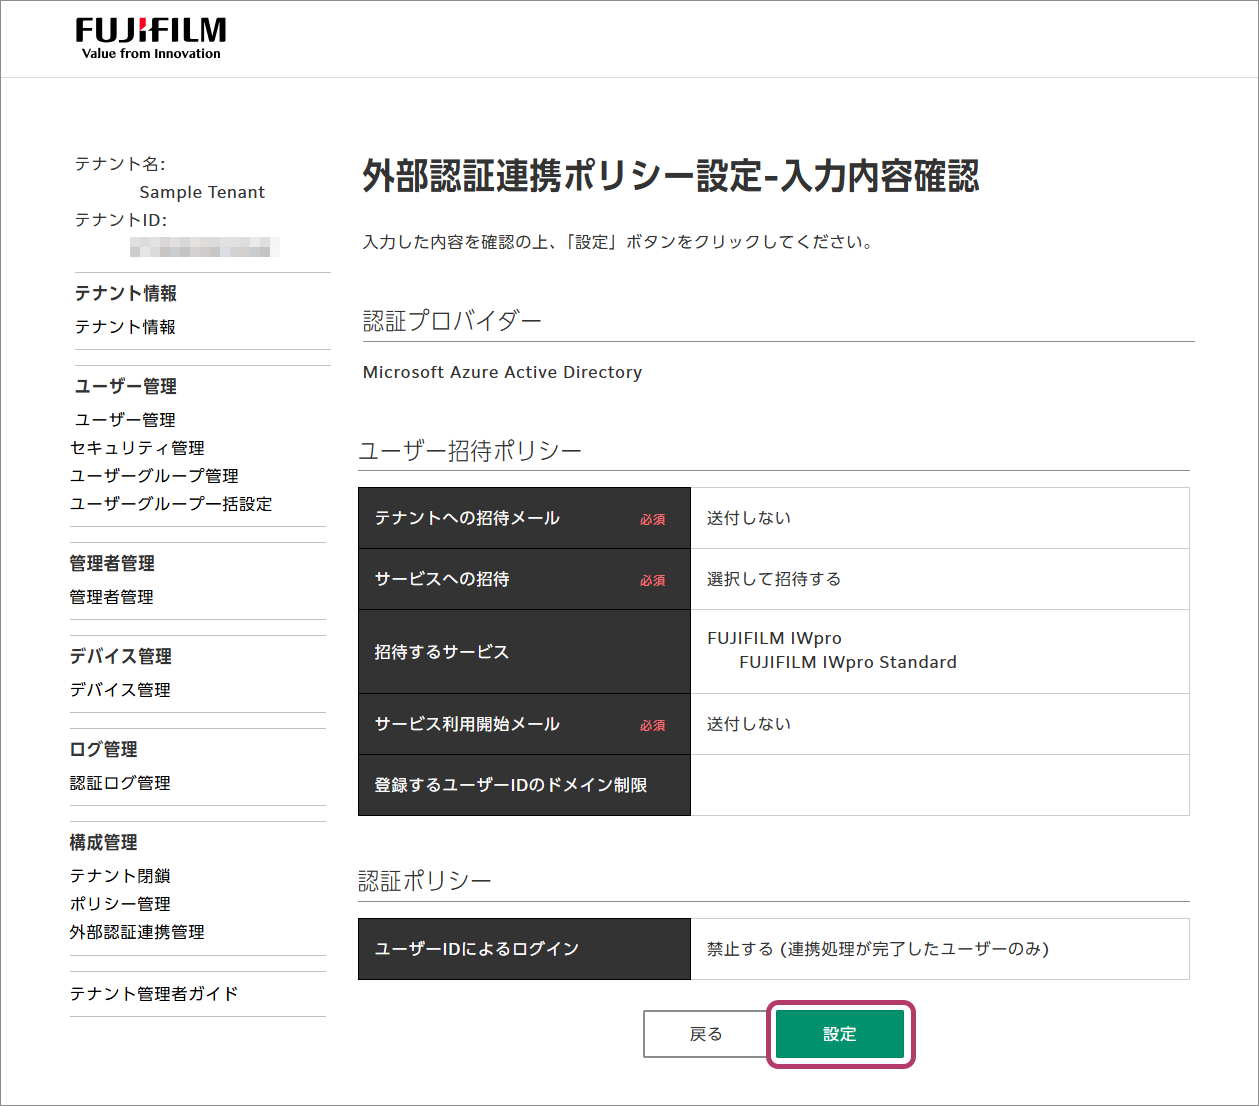This screenshot has width=1259, height=1106.
Task: Click Microsoft Azure Active Directory text
Action: tap(502, 372)
